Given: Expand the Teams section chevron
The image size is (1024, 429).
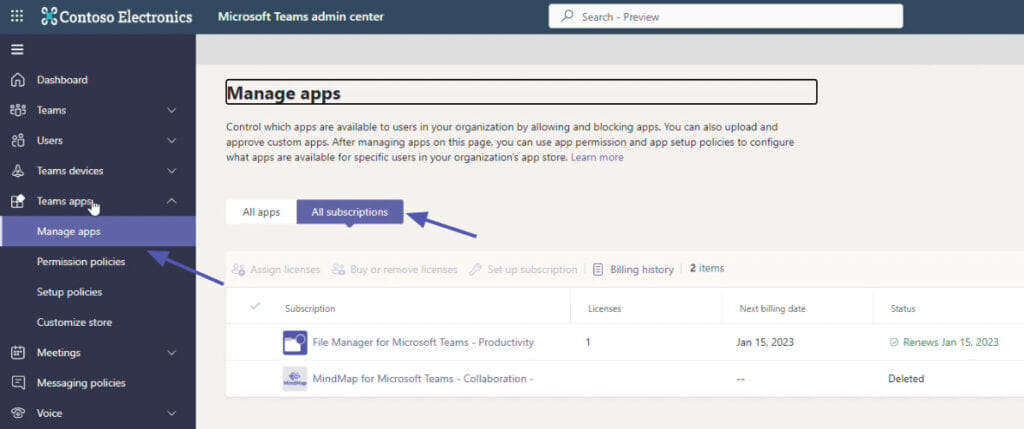Looking at the screenshot, I should (x=172, y=110).
